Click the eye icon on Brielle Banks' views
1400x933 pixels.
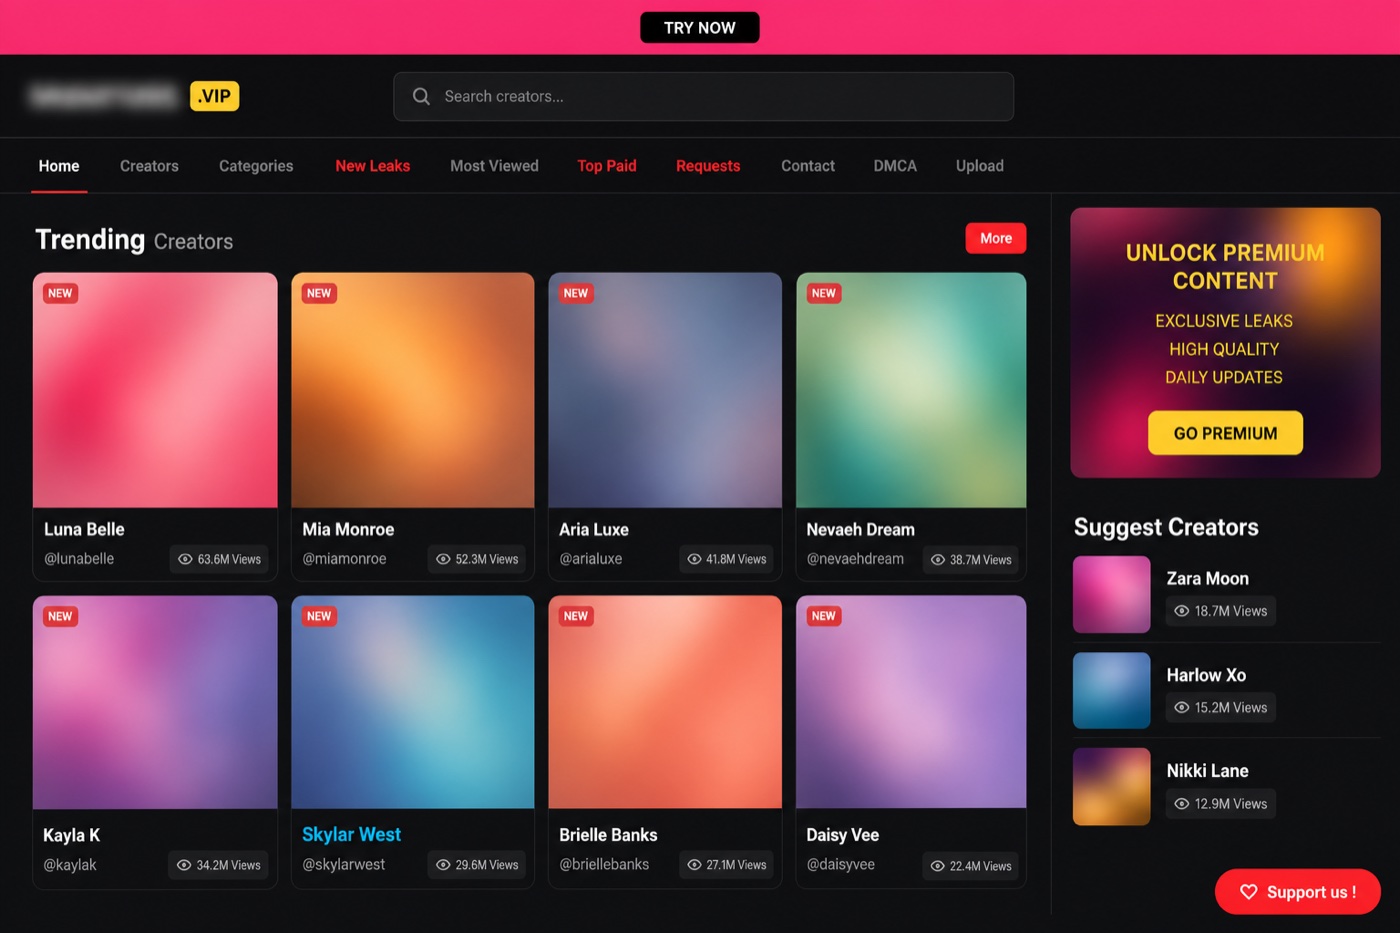pyautogui.click(x=694, y=865)
